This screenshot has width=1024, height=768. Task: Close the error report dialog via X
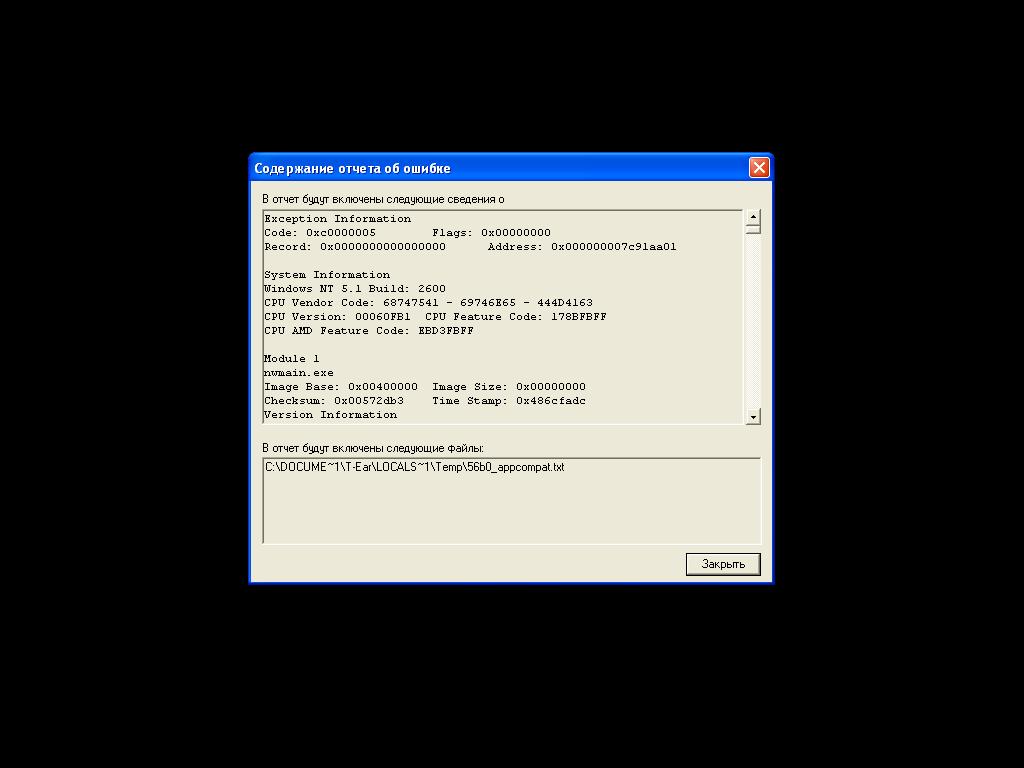pos(759,168)
